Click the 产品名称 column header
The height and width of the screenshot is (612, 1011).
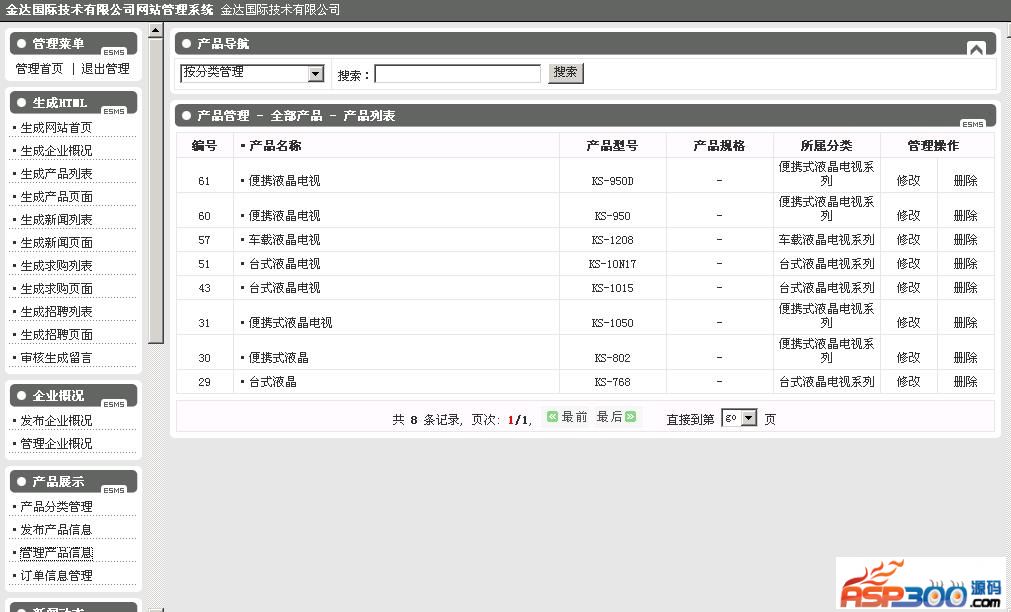coord(275,146)
